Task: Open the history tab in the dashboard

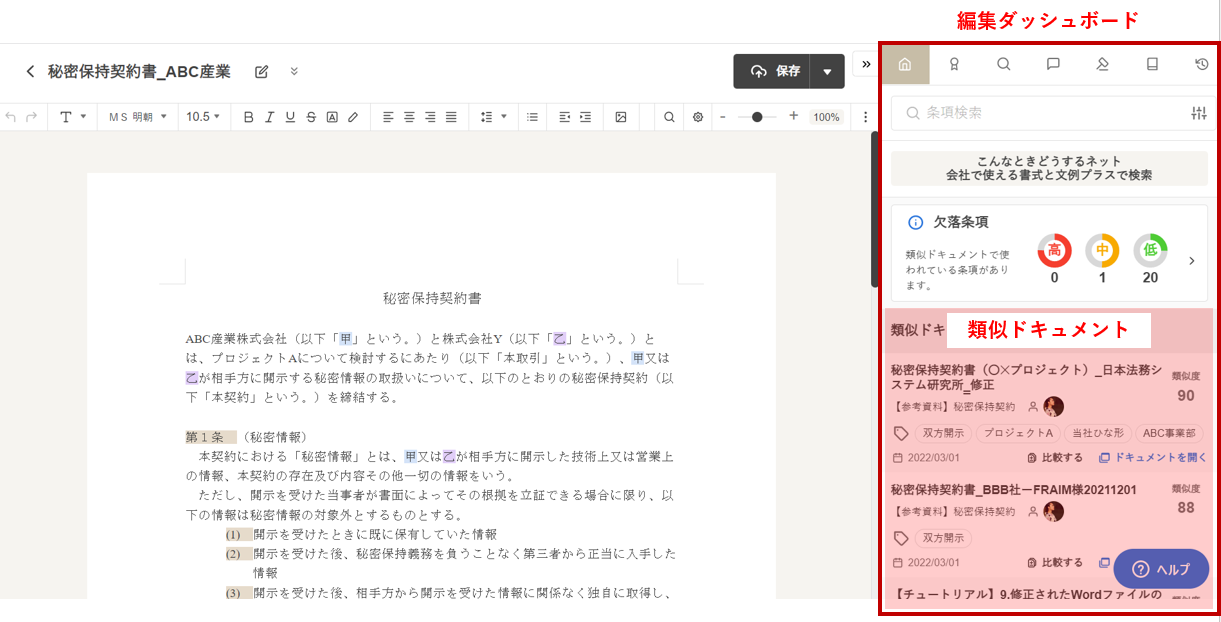Action: (1201, 65)
